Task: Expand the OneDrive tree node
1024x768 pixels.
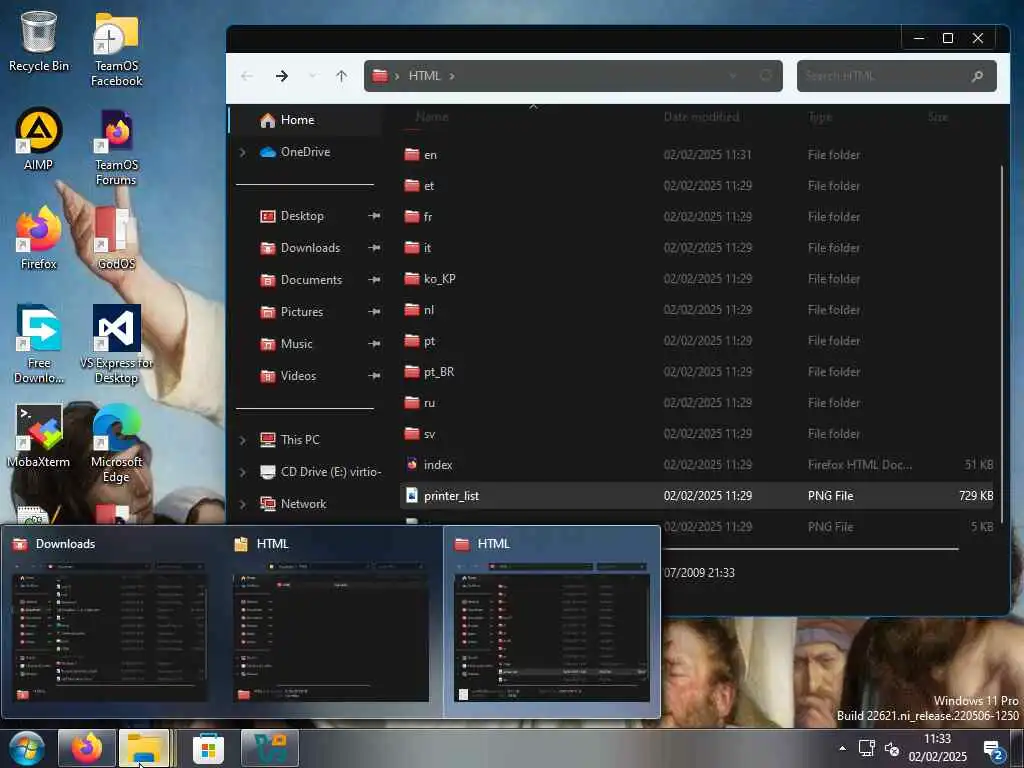Action: 243,152
